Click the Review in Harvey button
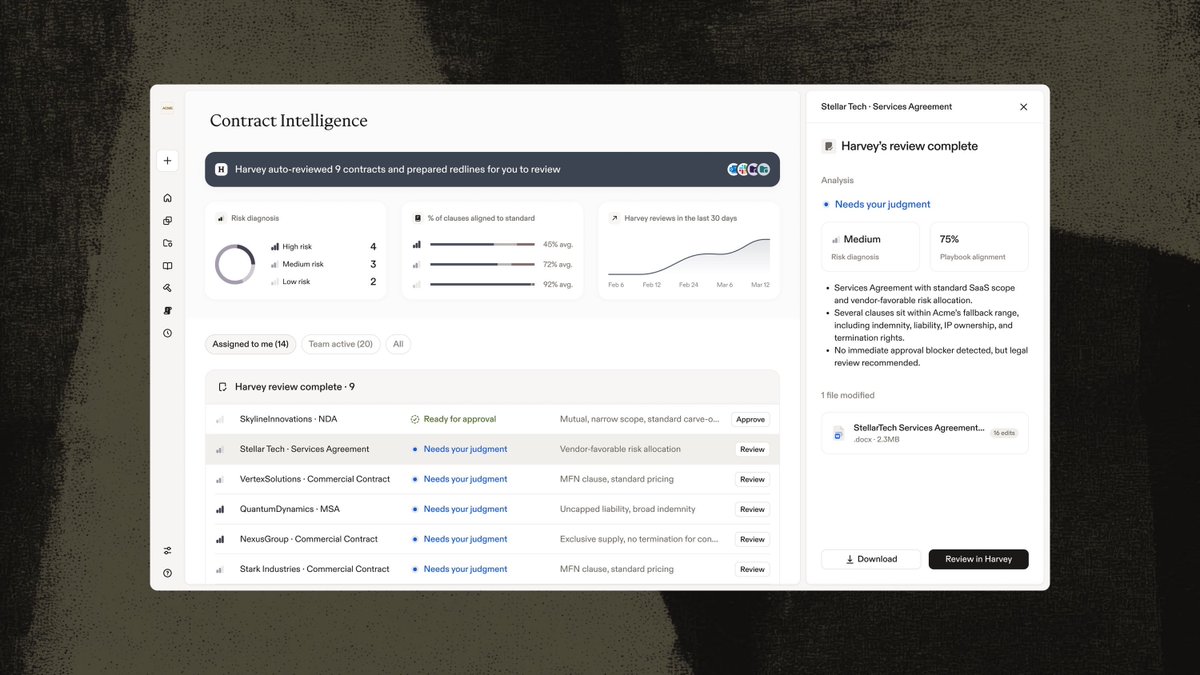The width and height of the screenshot is (1200, 675). point(978,559)
